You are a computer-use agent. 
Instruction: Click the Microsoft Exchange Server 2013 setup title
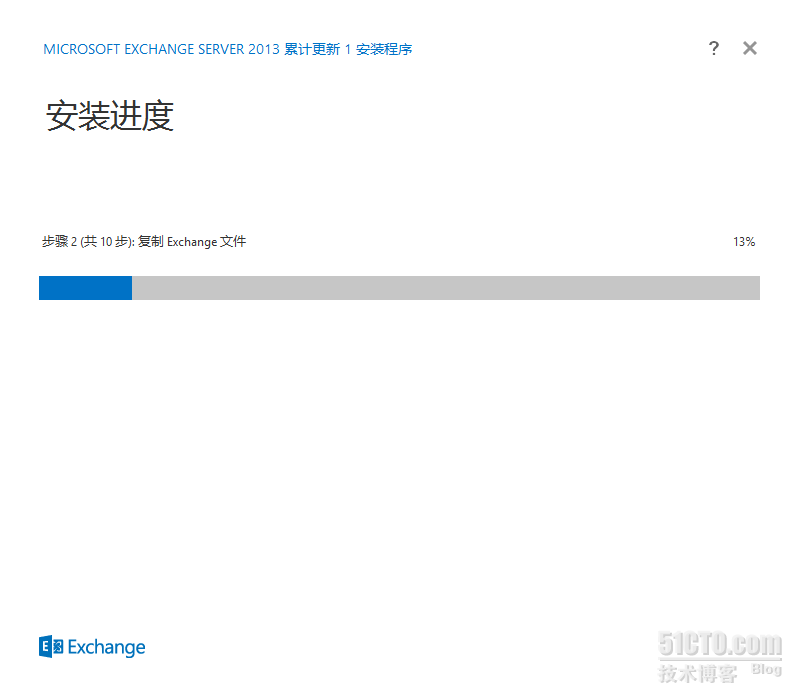pyautogui.click(x=227, y=49)
